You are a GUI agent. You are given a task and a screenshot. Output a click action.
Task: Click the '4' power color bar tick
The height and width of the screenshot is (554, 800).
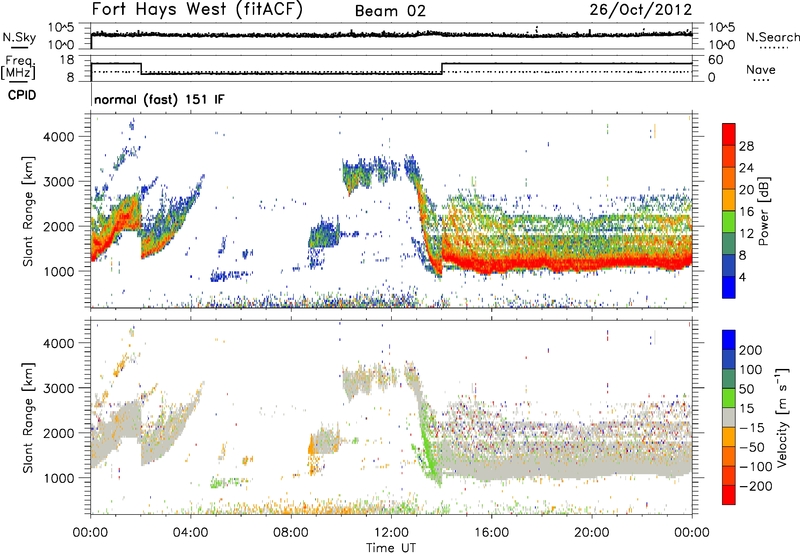(742, 277)
